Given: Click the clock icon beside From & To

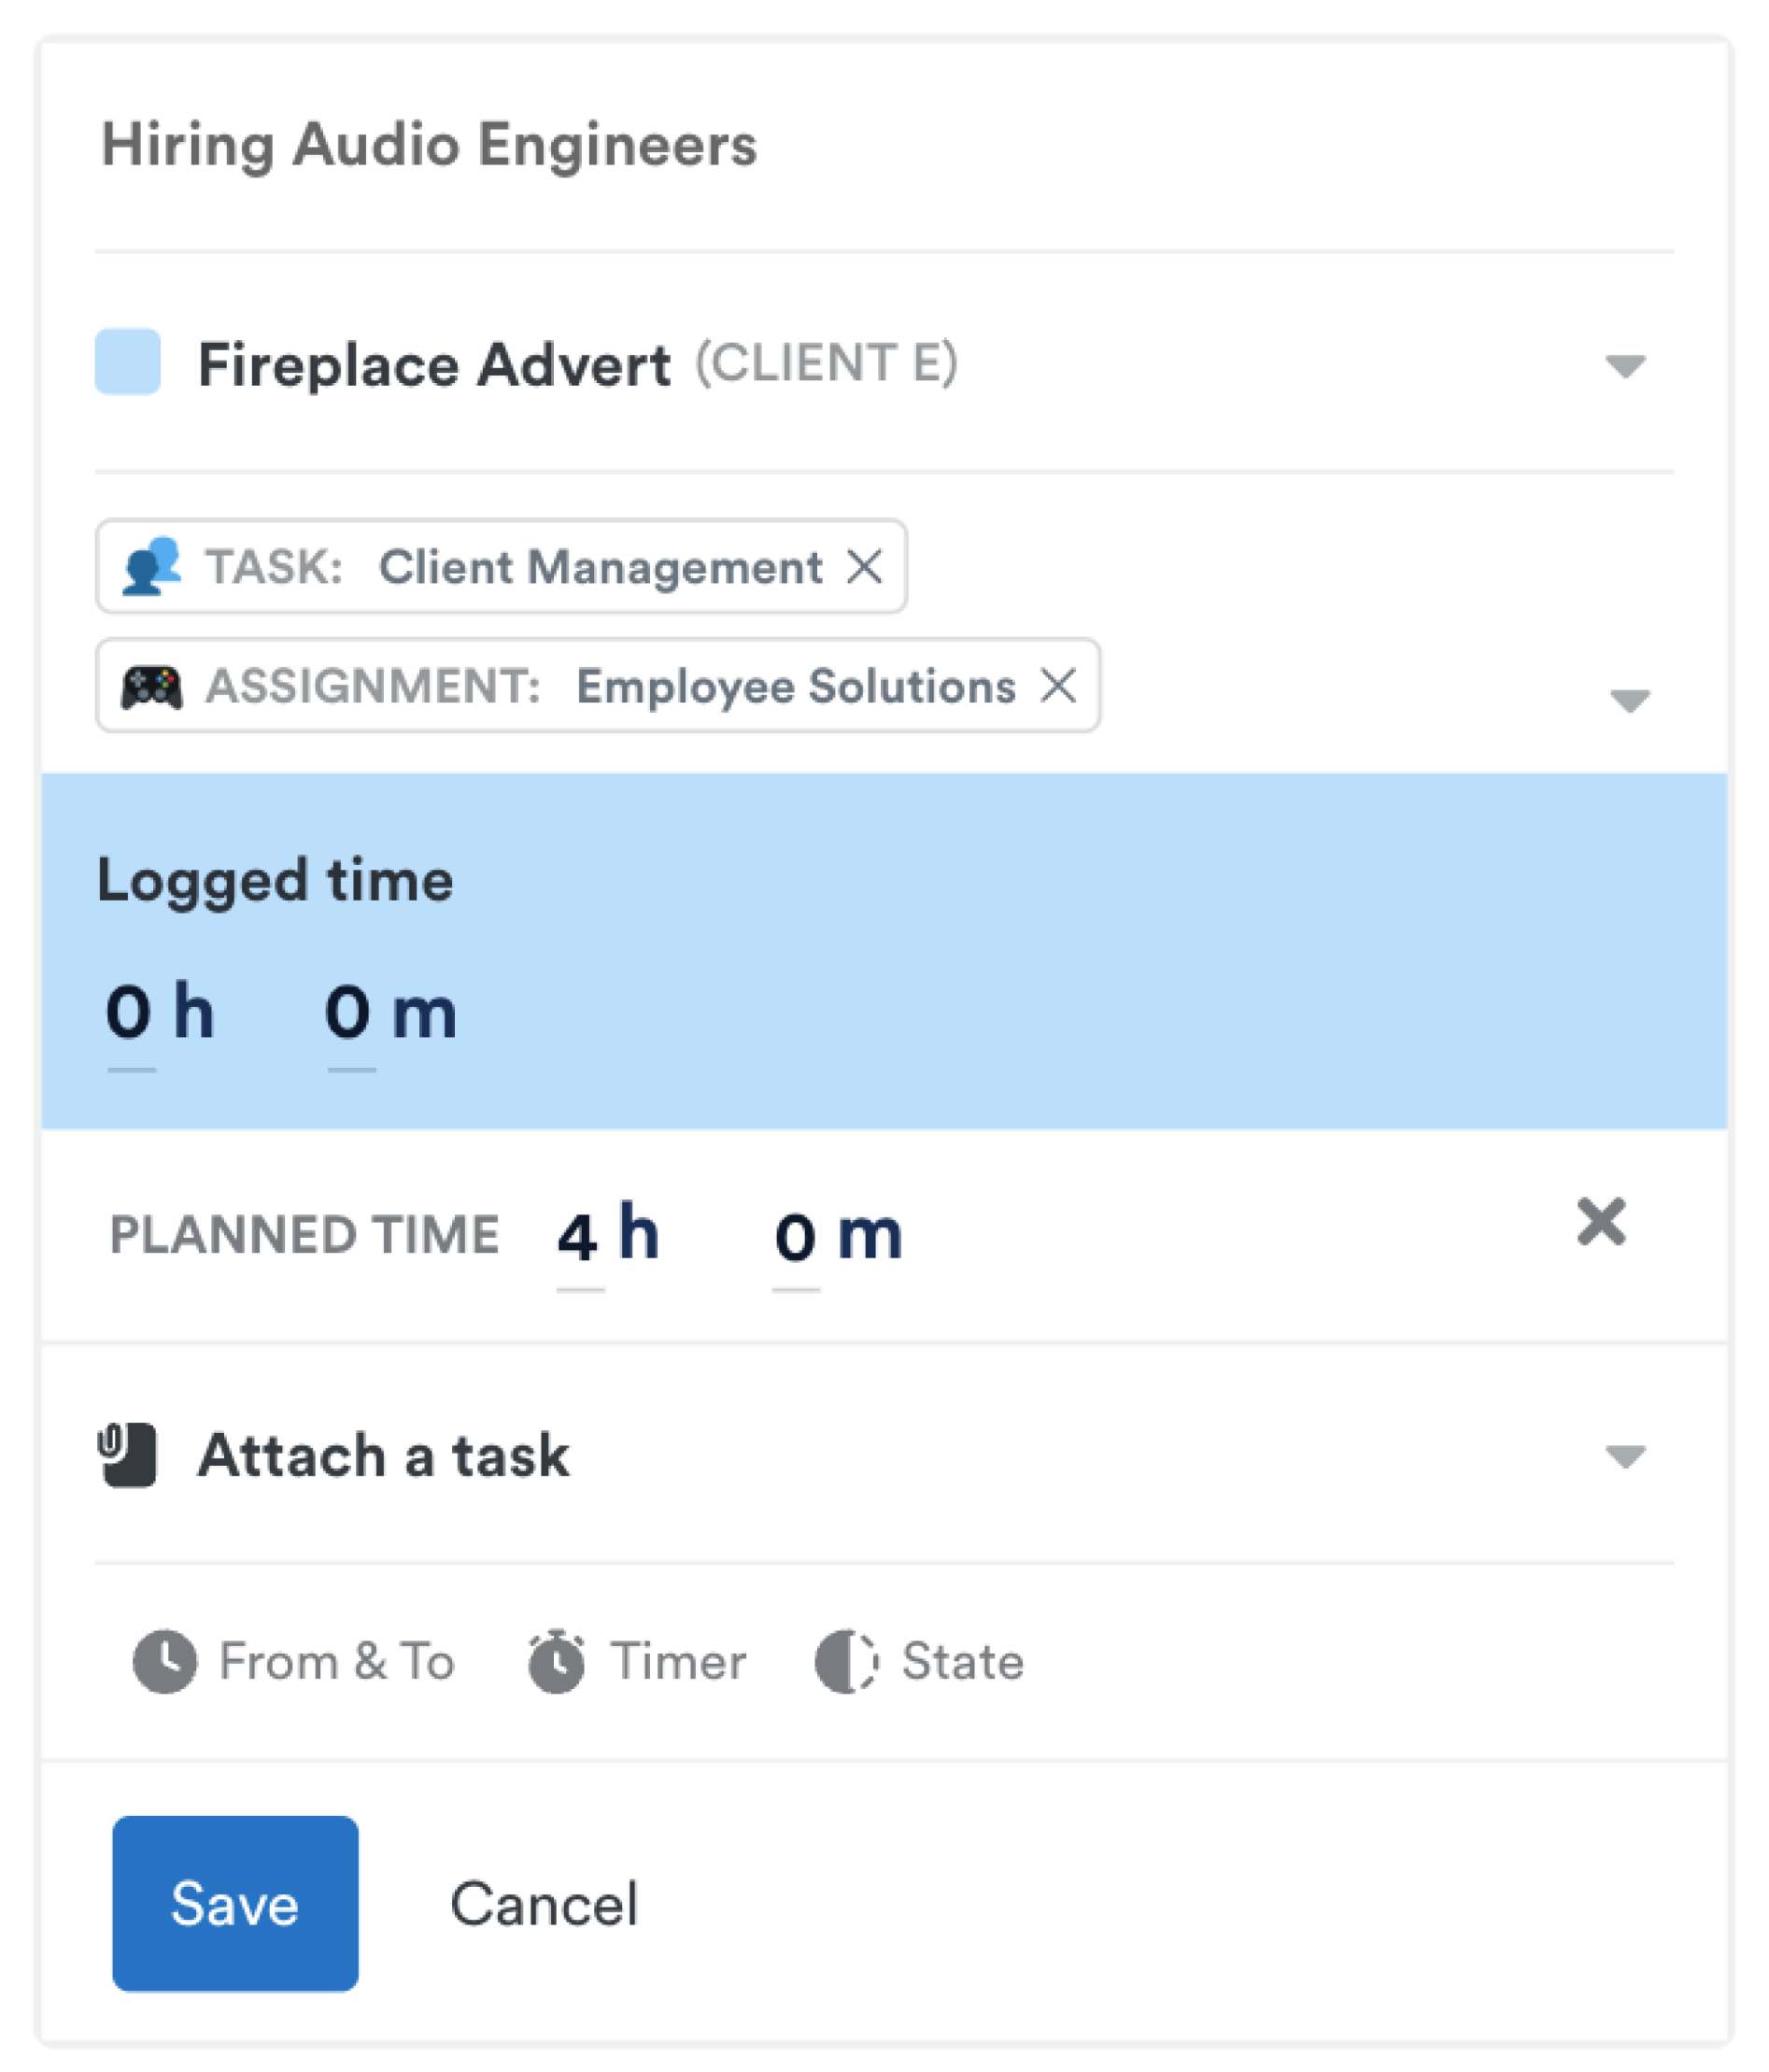Looking at the screenshot, I should [164, 1661].
